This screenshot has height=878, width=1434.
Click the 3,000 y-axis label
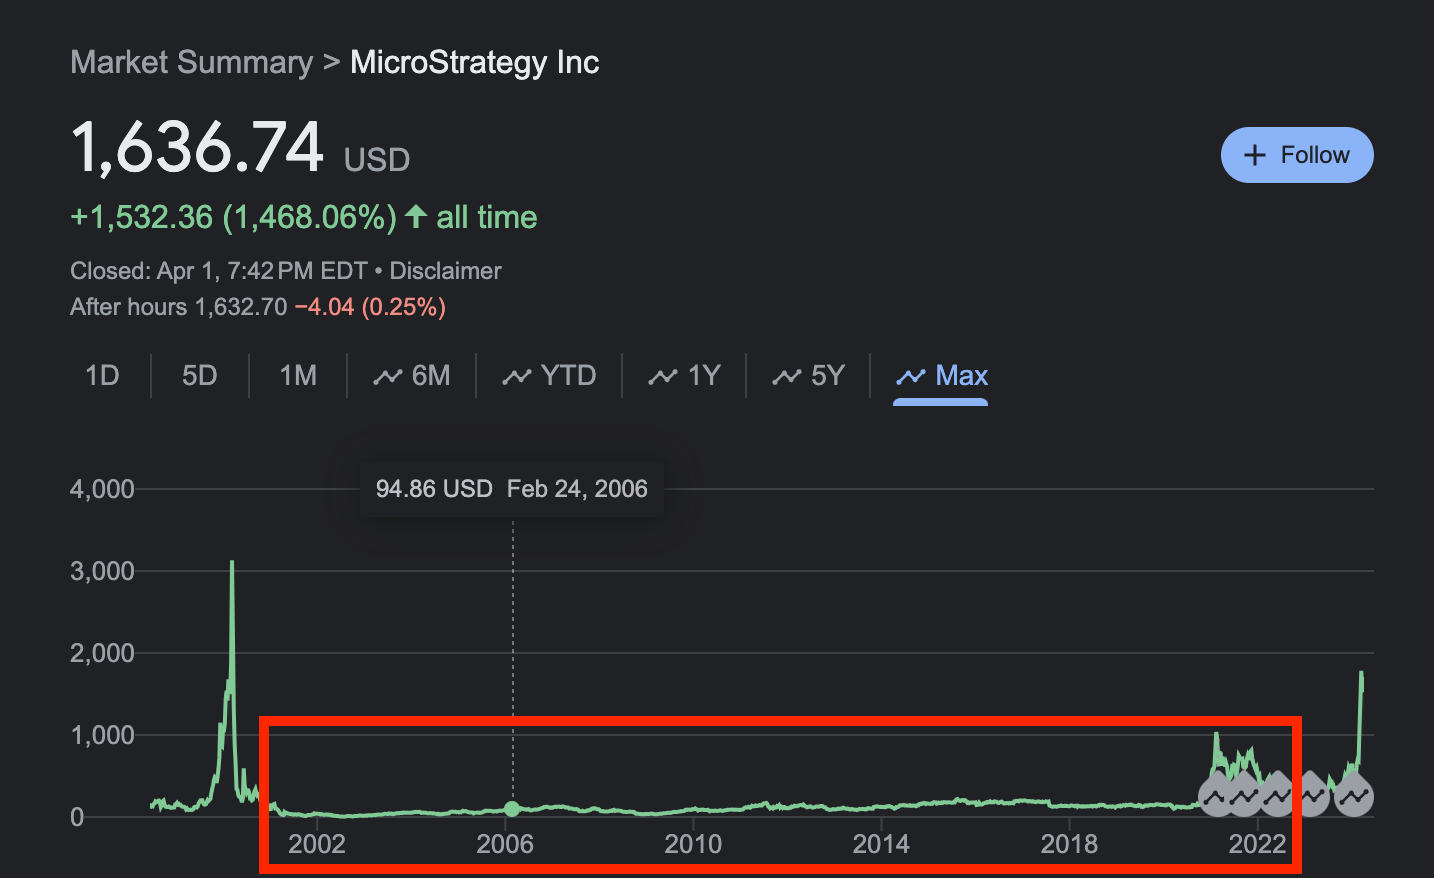[102, 571]
